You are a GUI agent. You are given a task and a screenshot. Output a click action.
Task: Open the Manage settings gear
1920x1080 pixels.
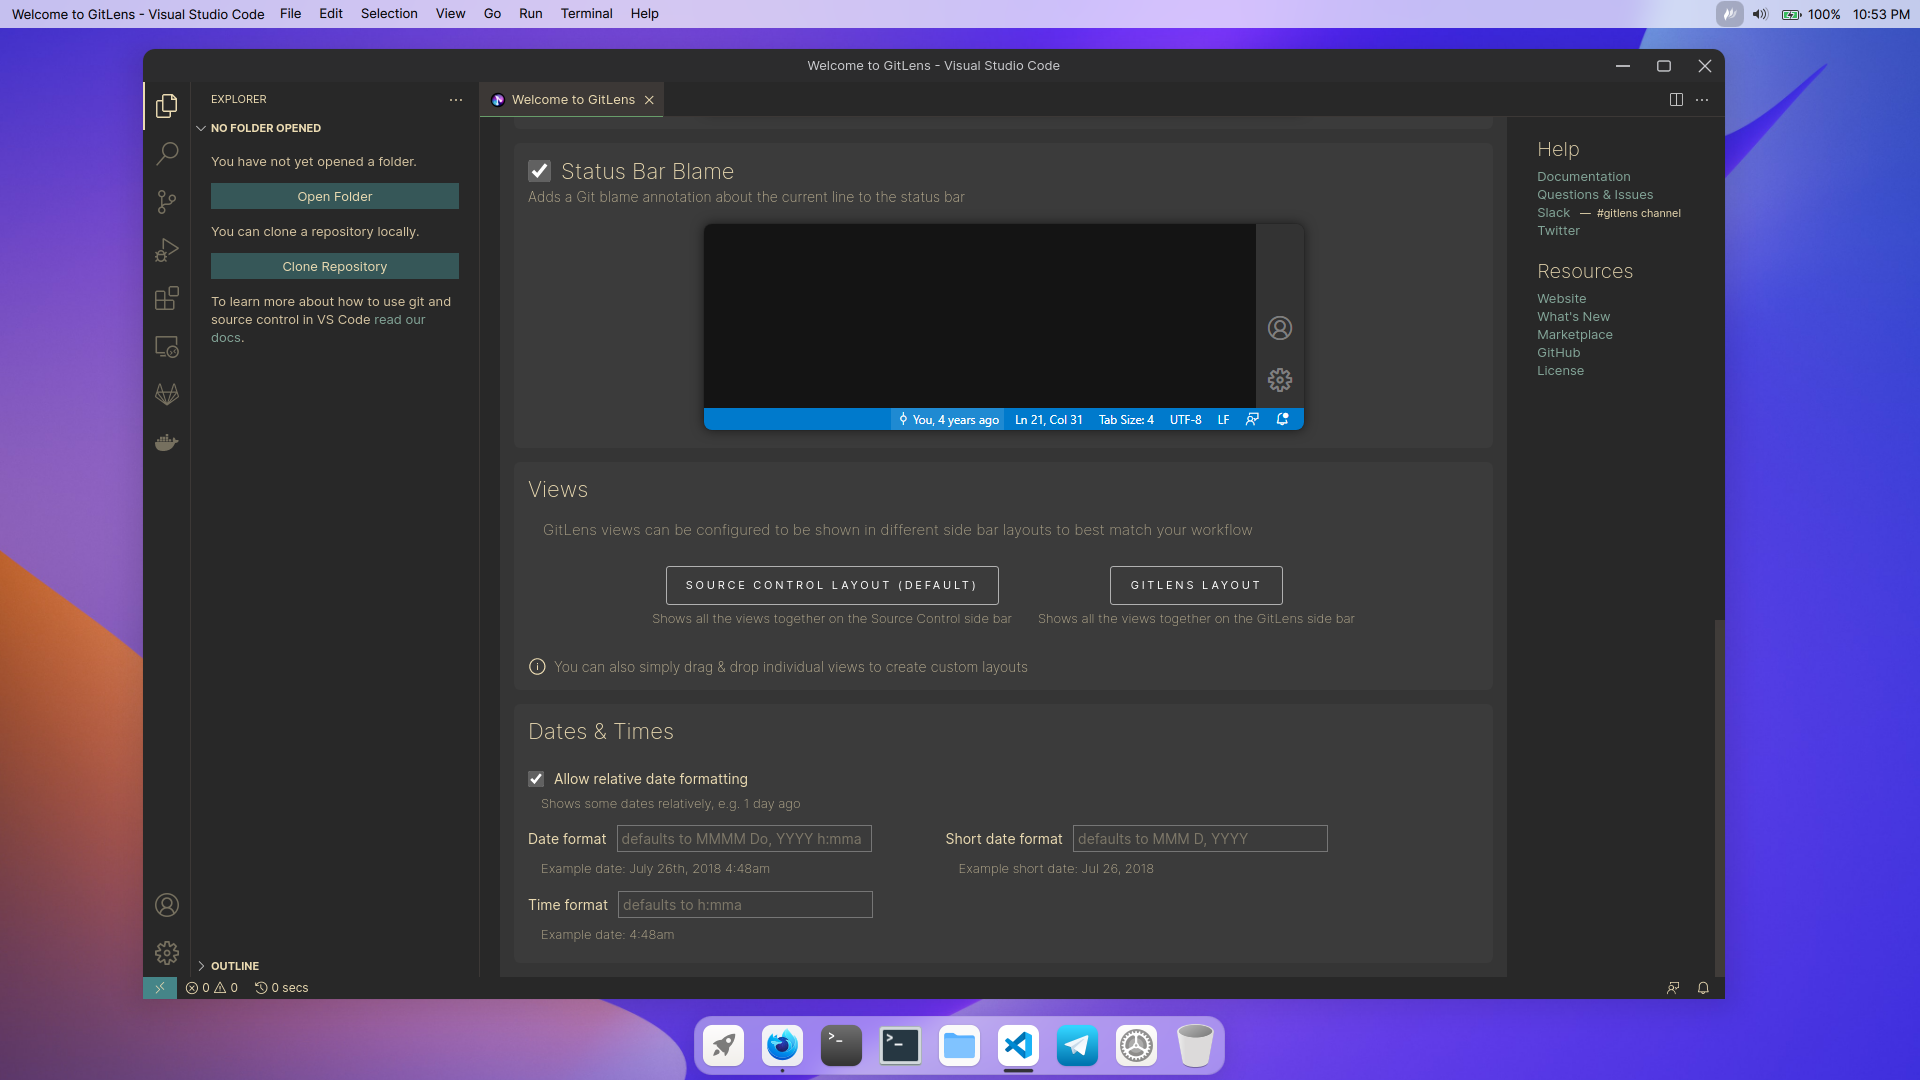tap(166, 952)
